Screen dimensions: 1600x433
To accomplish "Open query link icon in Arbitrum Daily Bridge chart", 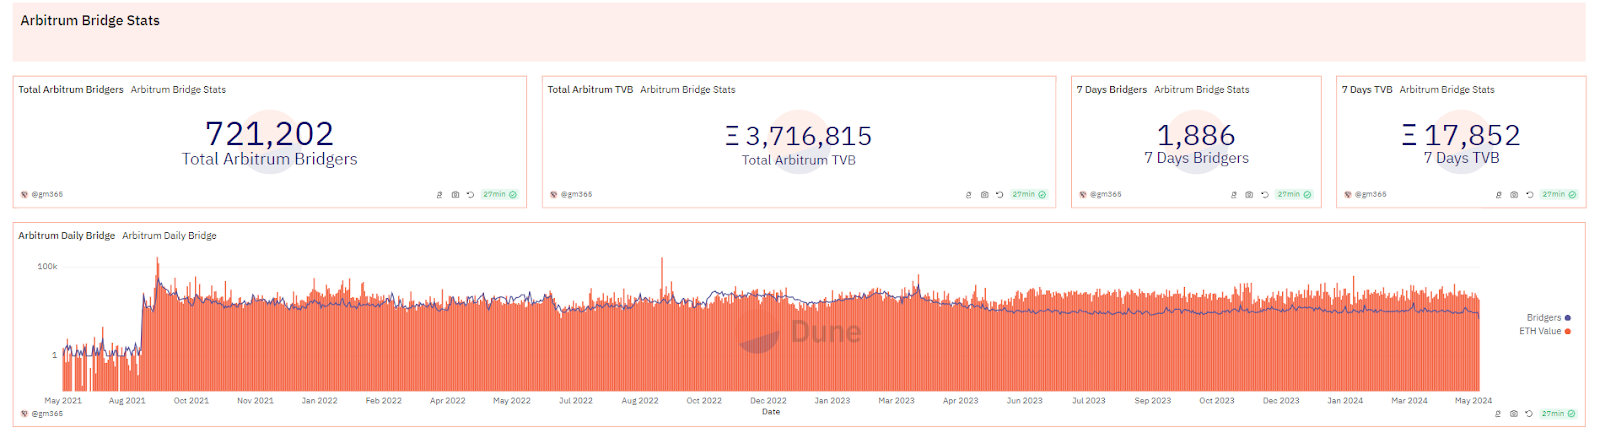I will pos(1498,413).
